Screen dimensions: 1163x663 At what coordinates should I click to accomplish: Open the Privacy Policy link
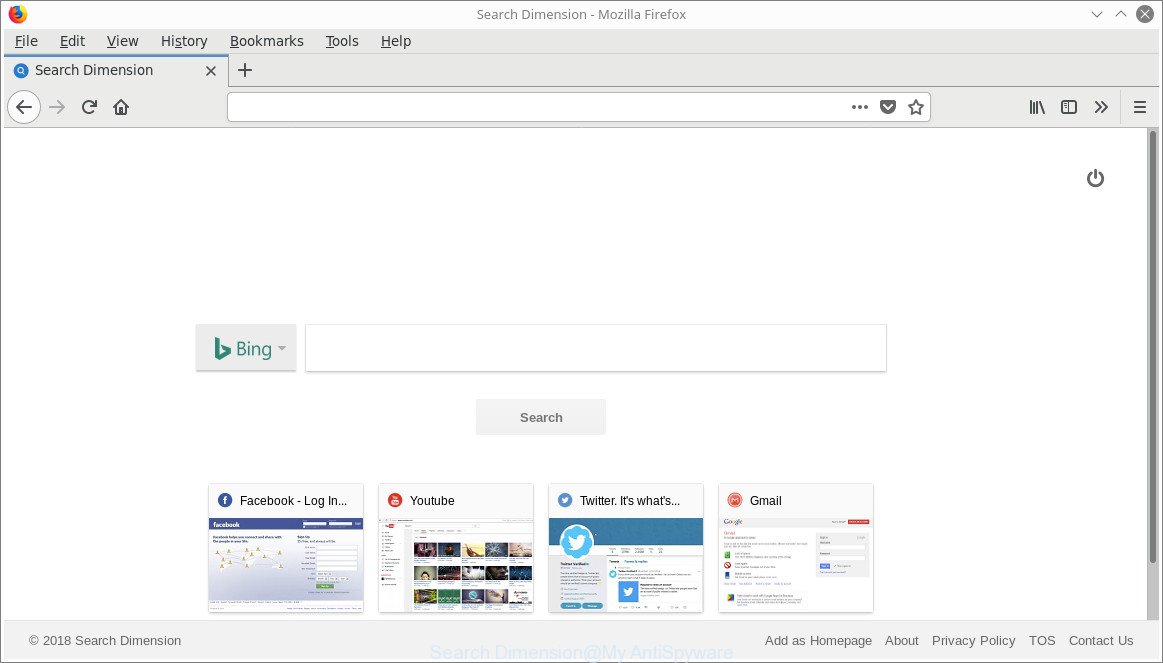pos(973,641)
